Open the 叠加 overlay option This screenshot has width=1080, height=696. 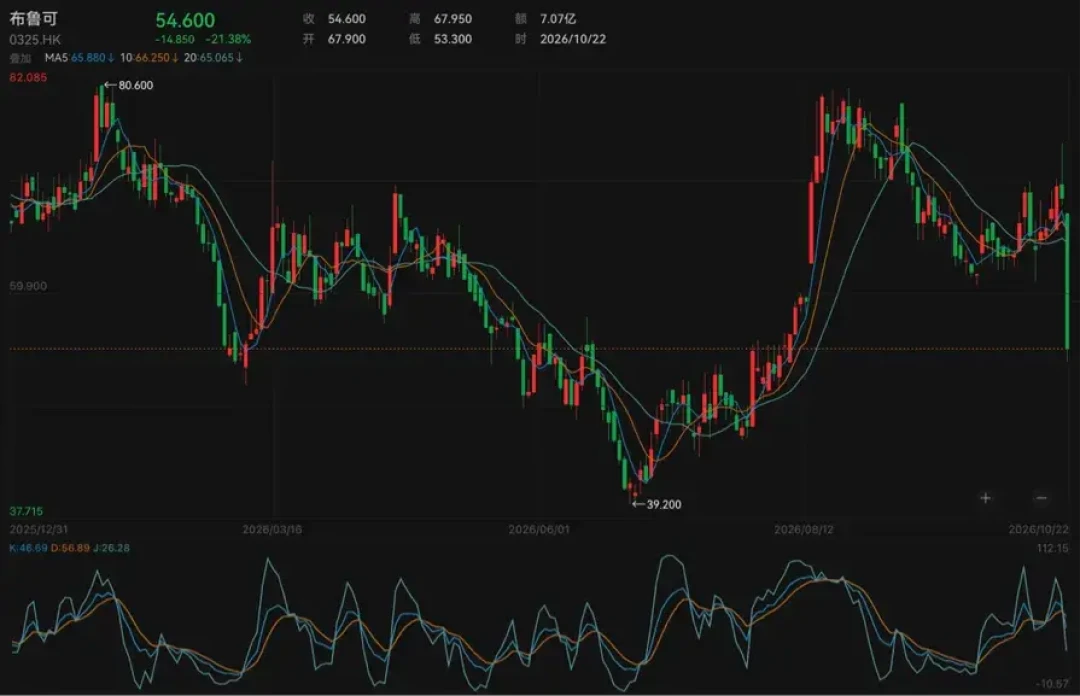tap(21, 58)
